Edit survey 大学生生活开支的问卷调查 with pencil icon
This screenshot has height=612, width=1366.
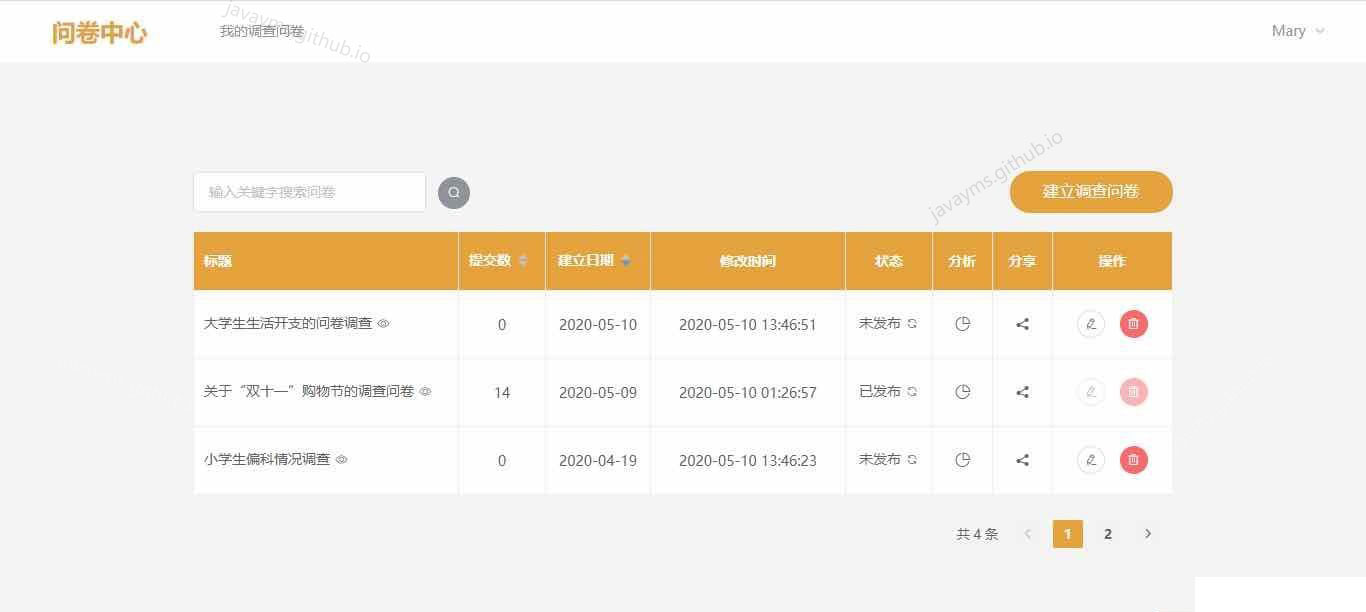pyautogui.click(x=1091, y=324)
